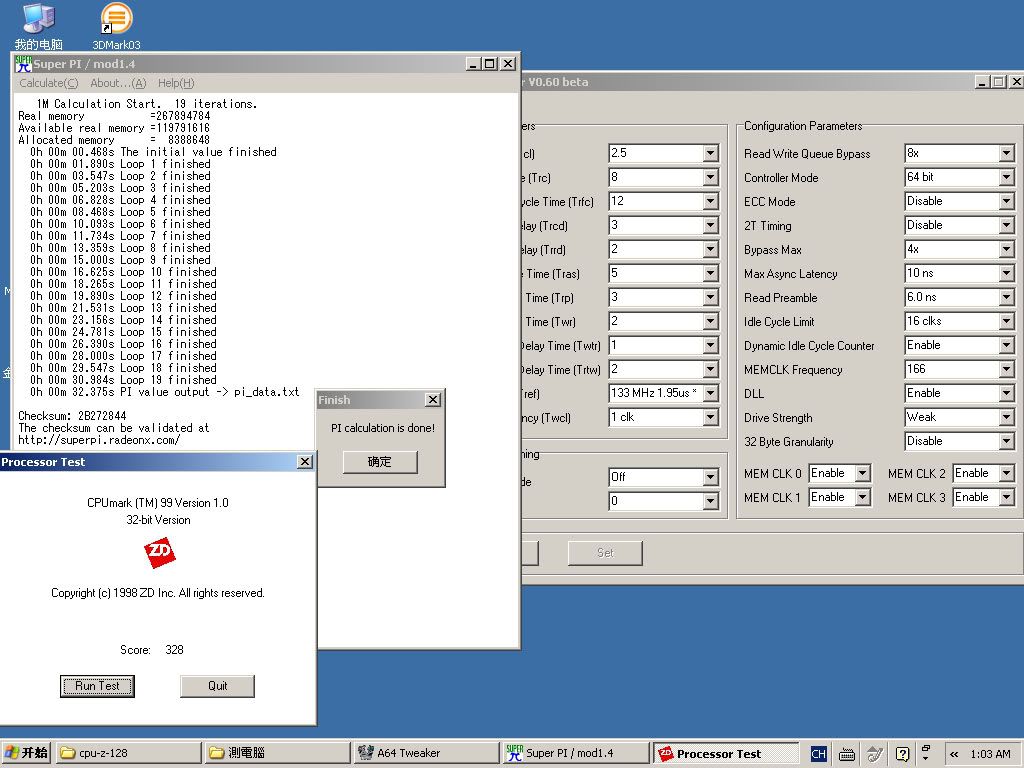
Task: Expand the Trcd dropdown
Action: pos(711,225)
